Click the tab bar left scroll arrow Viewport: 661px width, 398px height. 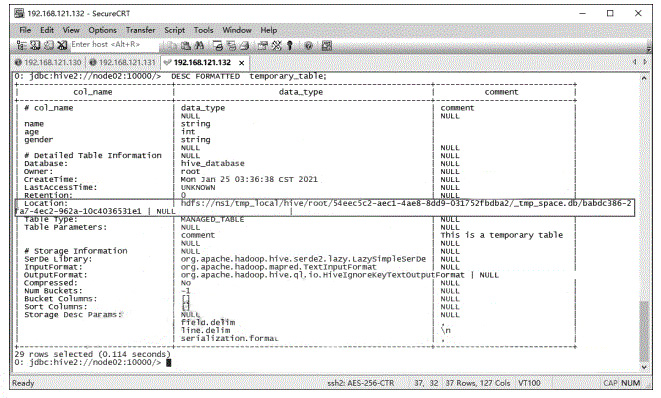(x=635, y=62)
